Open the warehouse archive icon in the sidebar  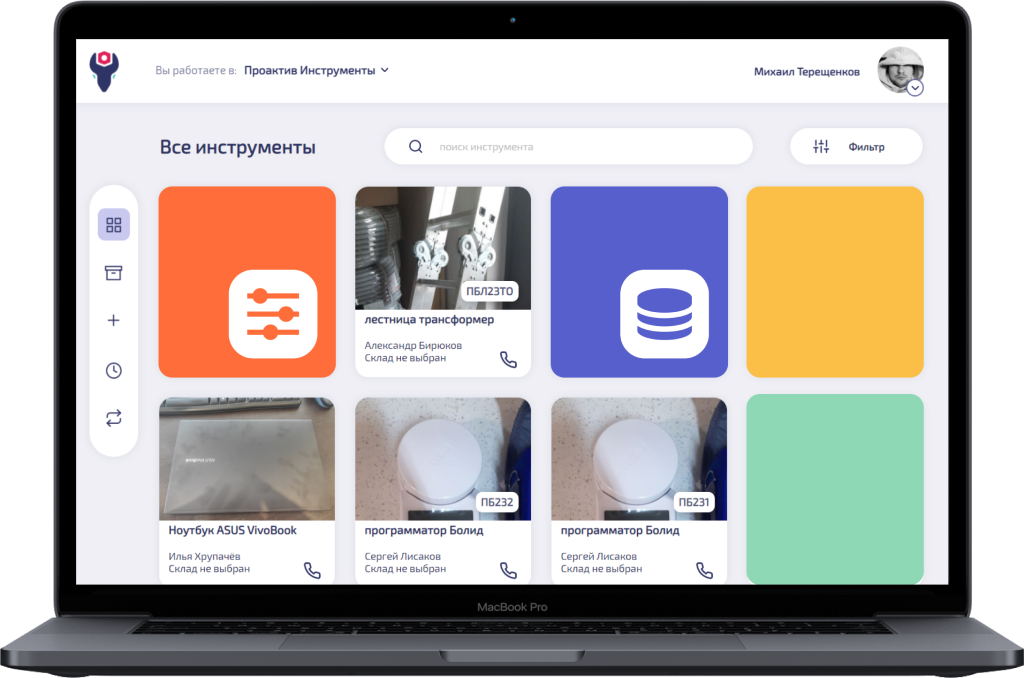113,271
